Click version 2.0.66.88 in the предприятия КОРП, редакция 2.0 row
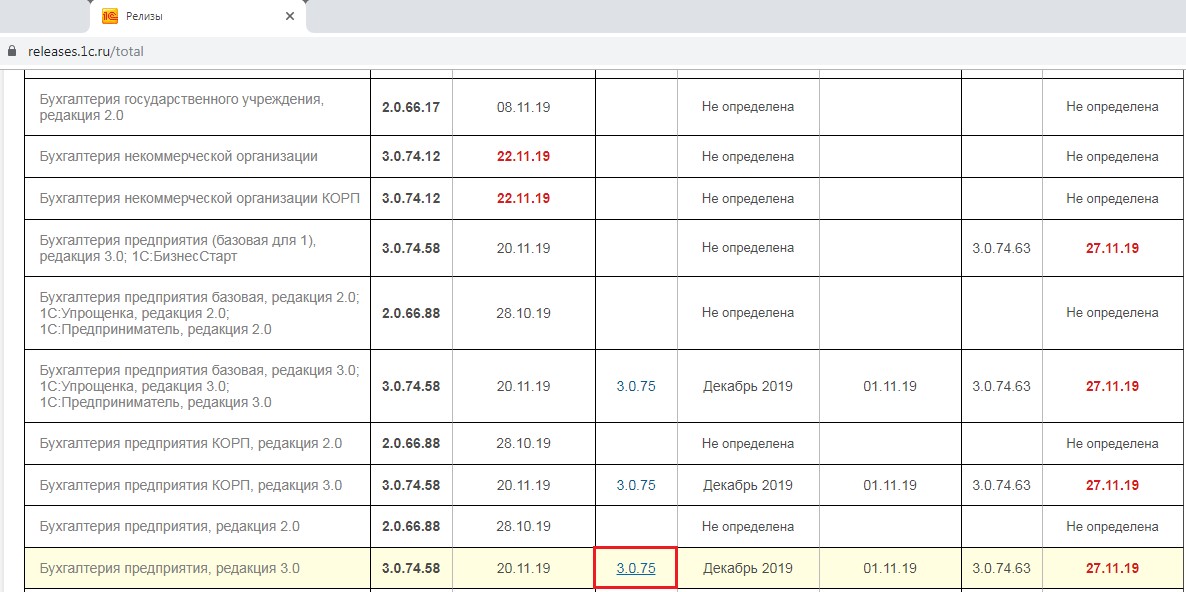 click(x=411, y=444)
